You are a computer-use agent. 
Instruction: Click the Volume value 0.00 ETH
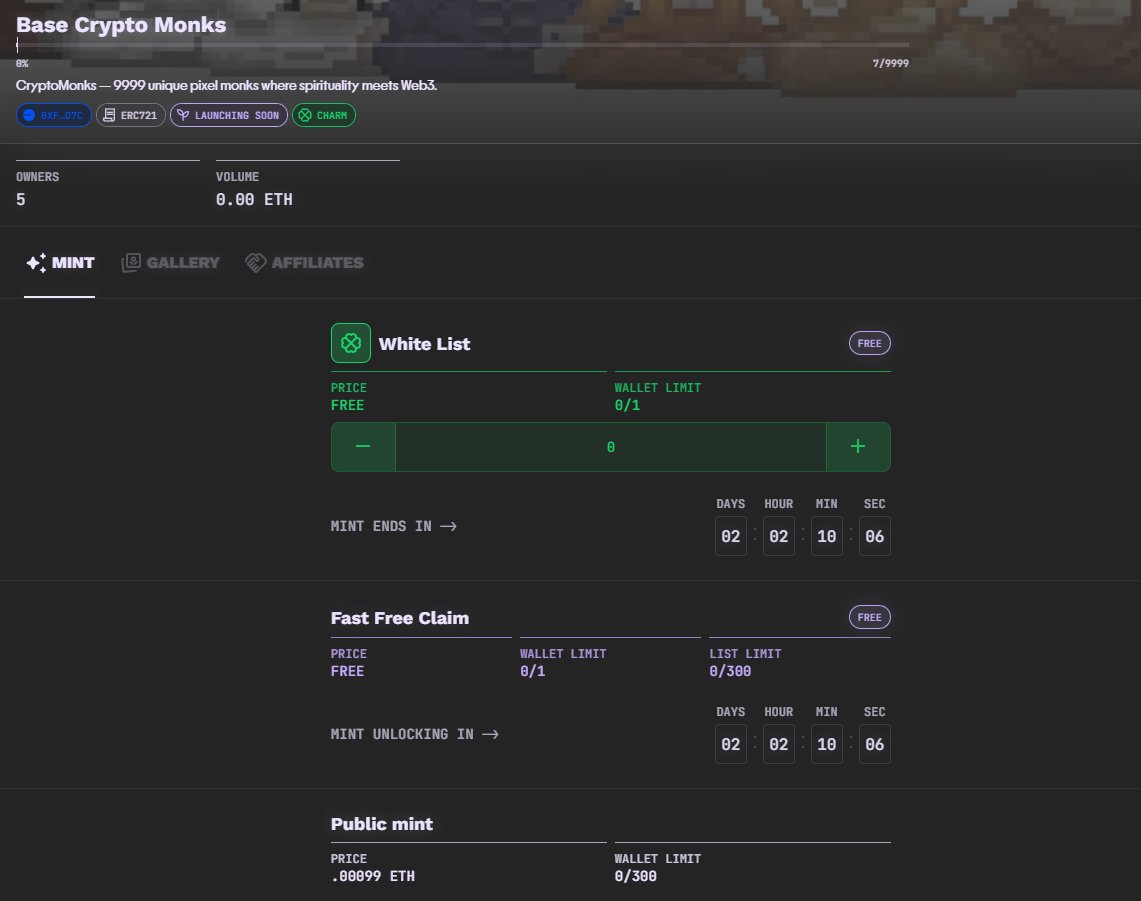point(254,199)
